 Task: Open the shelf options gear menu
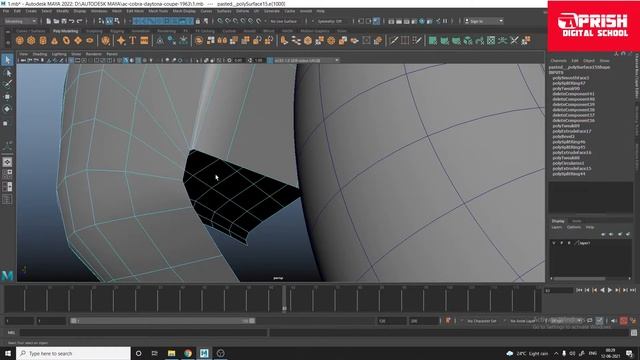pos(7,42)
